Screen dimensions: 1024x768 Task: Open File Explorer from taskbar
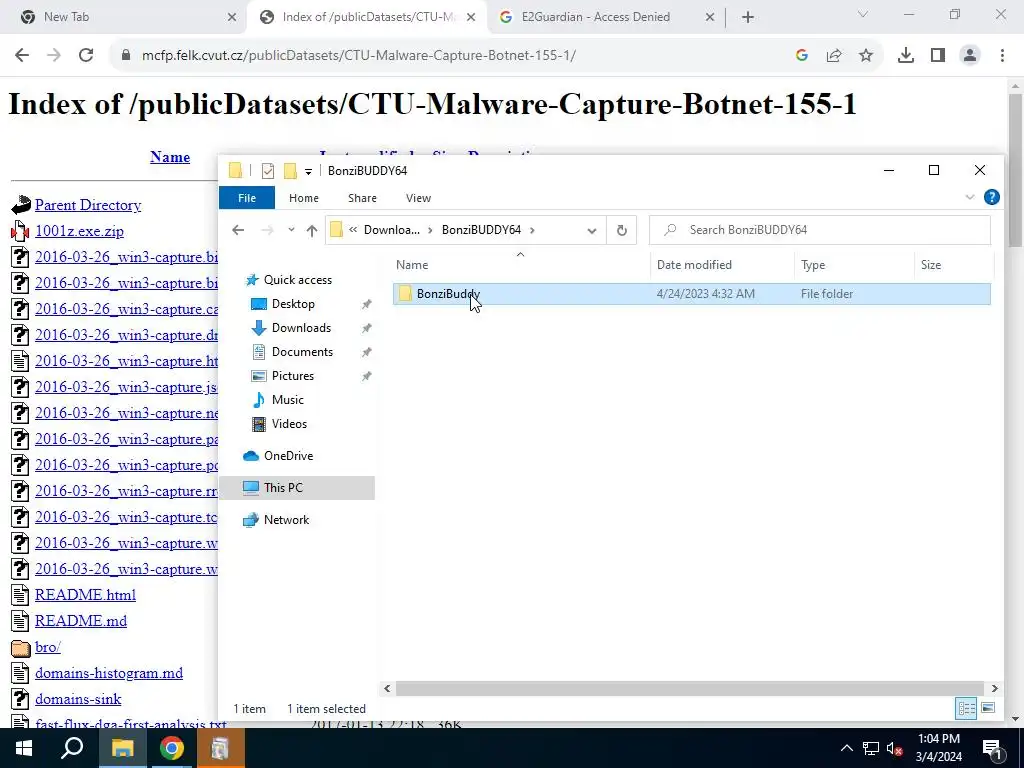click(x=122, y=748)
